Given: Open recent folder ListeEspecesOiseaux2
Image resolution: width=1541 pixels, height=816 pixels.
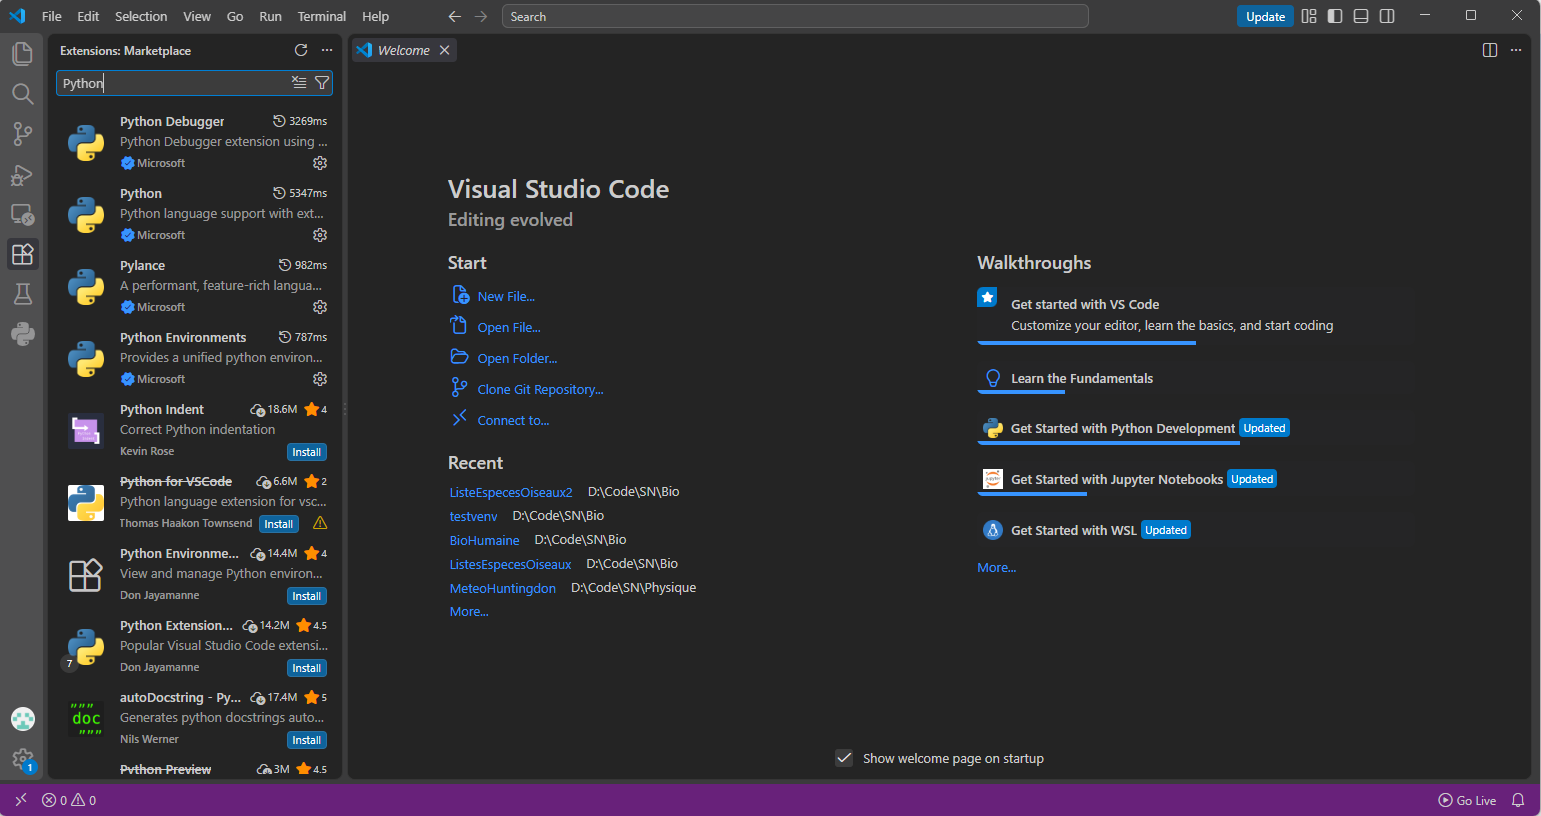Looking at the screenshot, I should click(511, 492).
